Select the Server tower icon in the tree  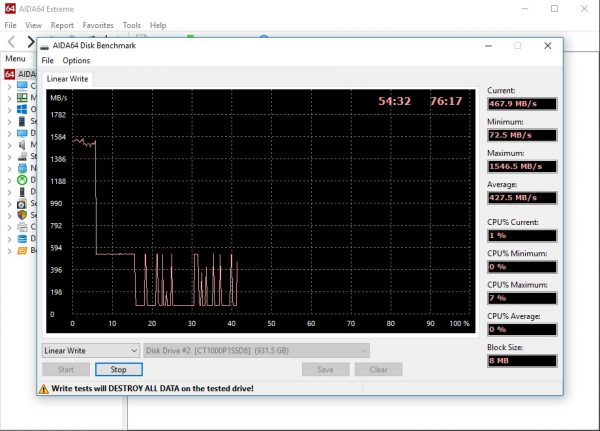click(22, 121)
